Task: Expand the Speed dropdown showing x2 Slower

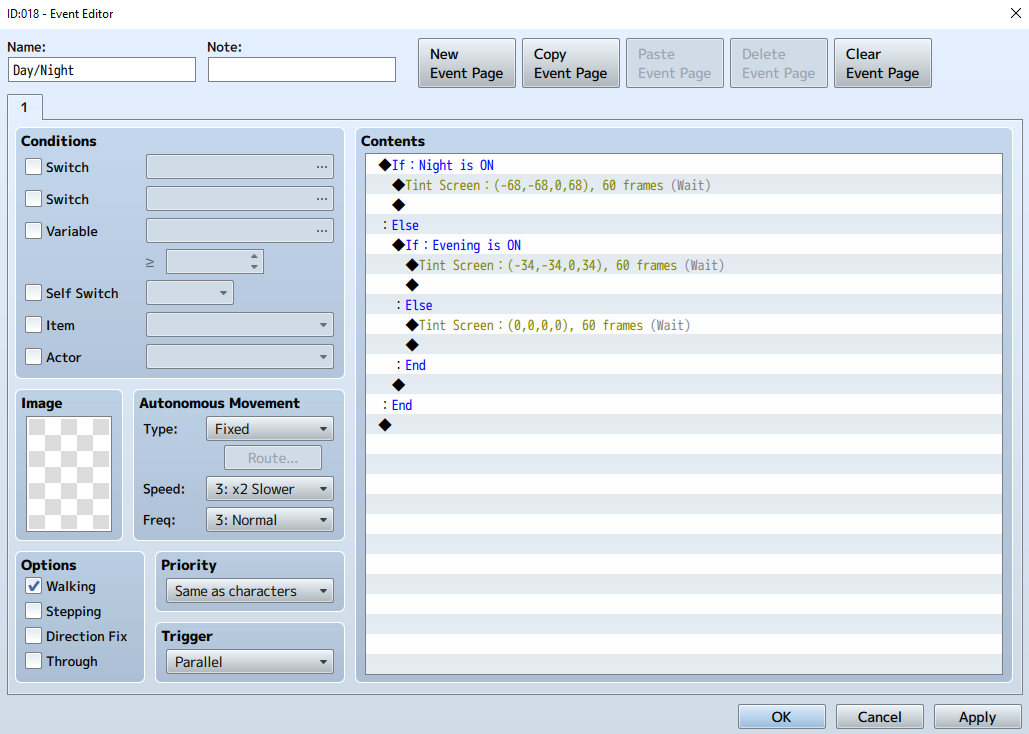Action: click(x=270, y=489)
